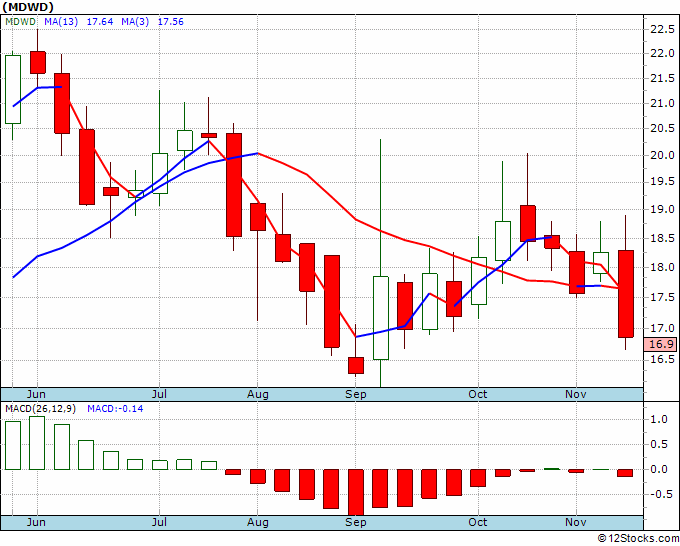This screenshot has width=680, height=546.
Task: Click the 0.0 MACD axis label
Action: coord(659,469)
